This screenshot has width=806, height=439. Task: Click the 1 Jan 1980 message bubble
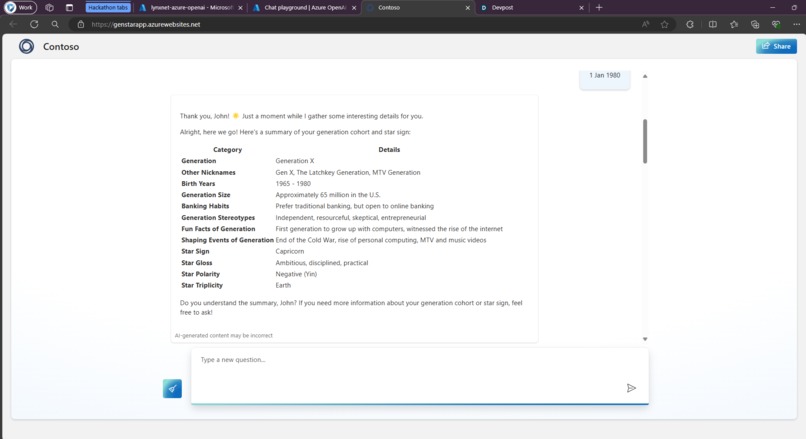coord(604,78)
